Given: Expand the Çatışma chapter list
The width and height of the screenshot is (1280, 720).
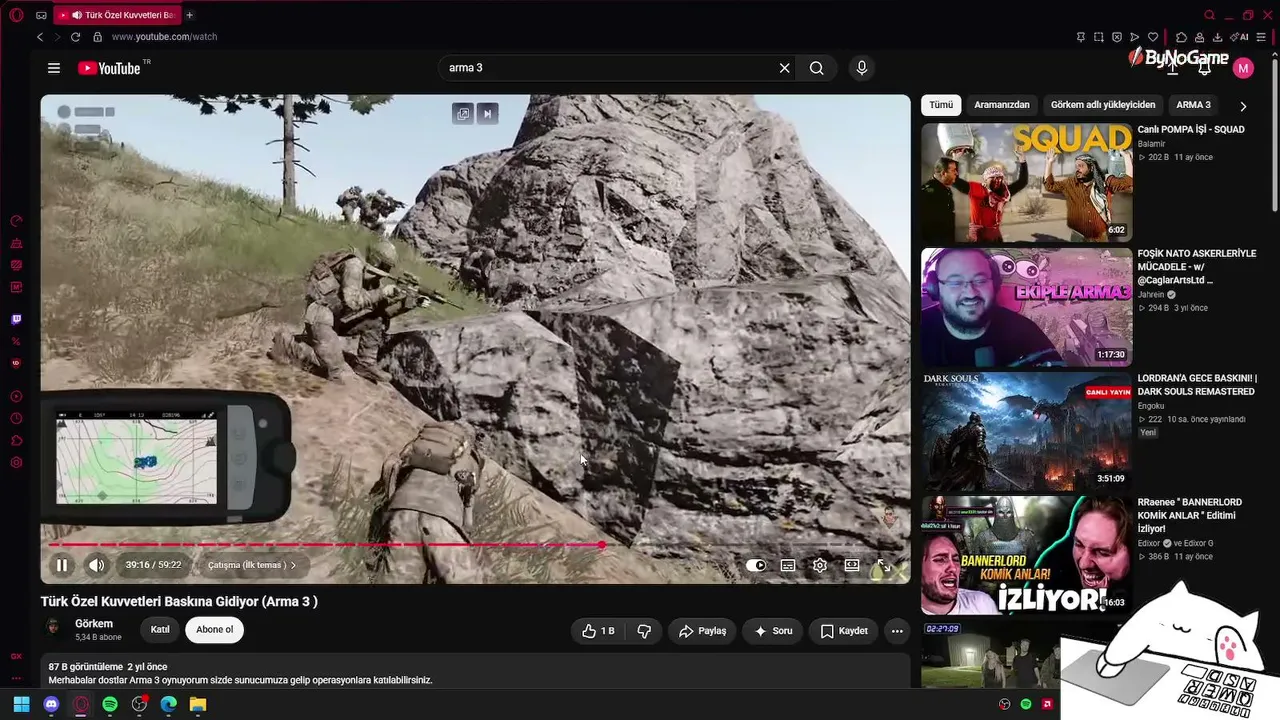Looking at the screenshot, I should [x=252, y=565].
